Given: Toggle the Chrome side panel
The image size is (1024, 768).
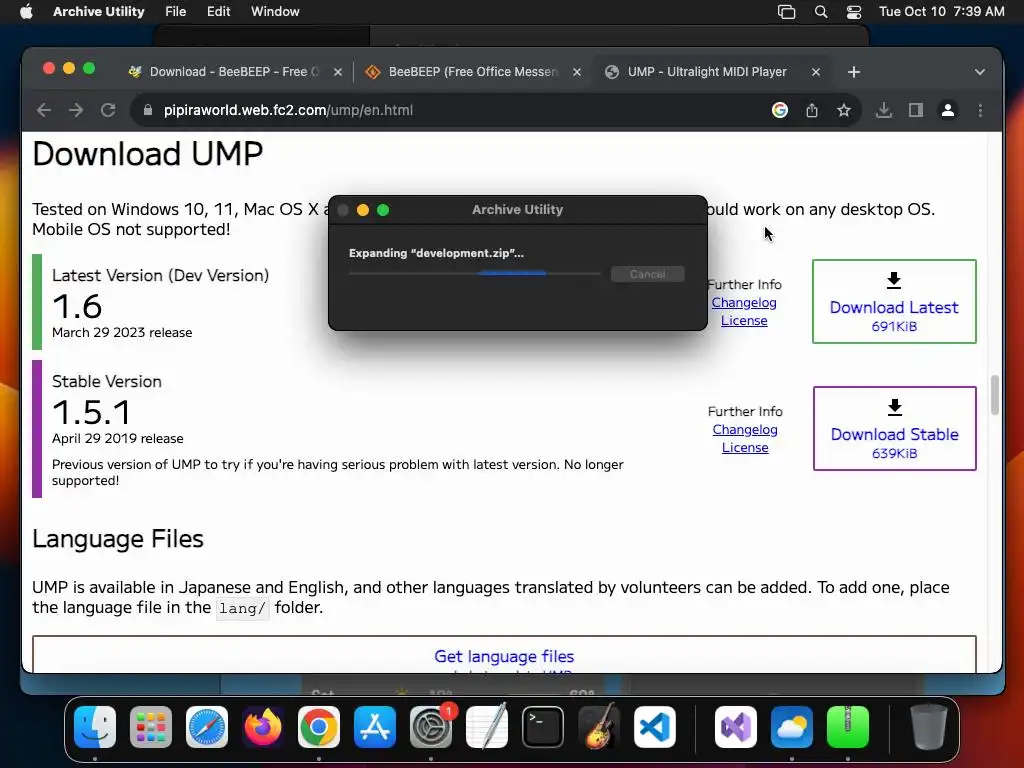Looking at the screenshot, I should [x=916, y=110].
